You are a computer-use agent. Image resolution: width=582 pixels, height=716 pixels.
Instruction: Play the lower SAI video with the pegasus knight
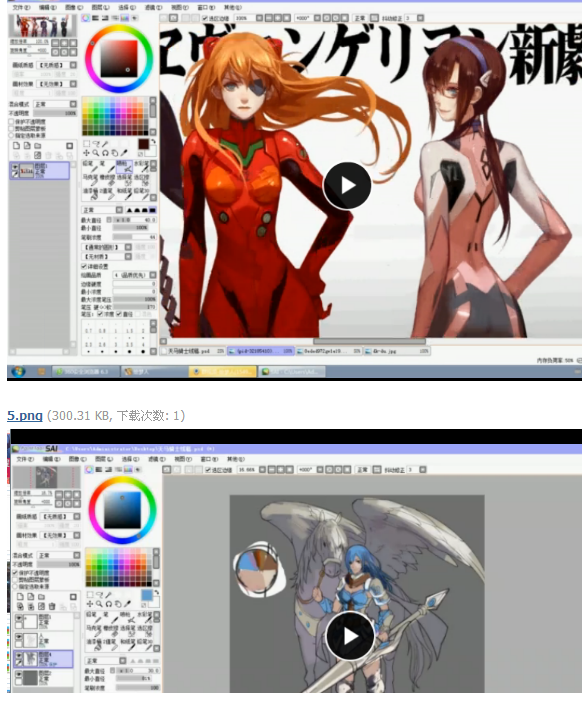(x=350, y=636)
